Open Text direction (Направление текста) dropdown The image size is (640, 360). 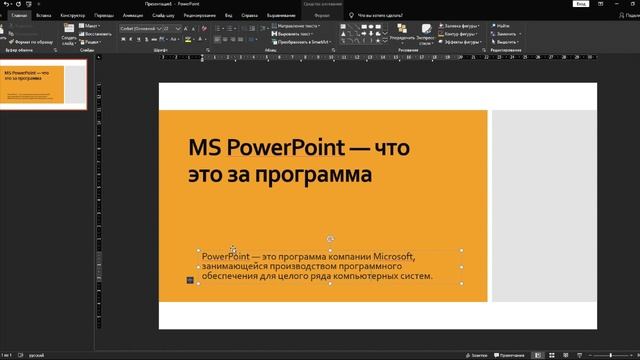click(x=296, y=26)
